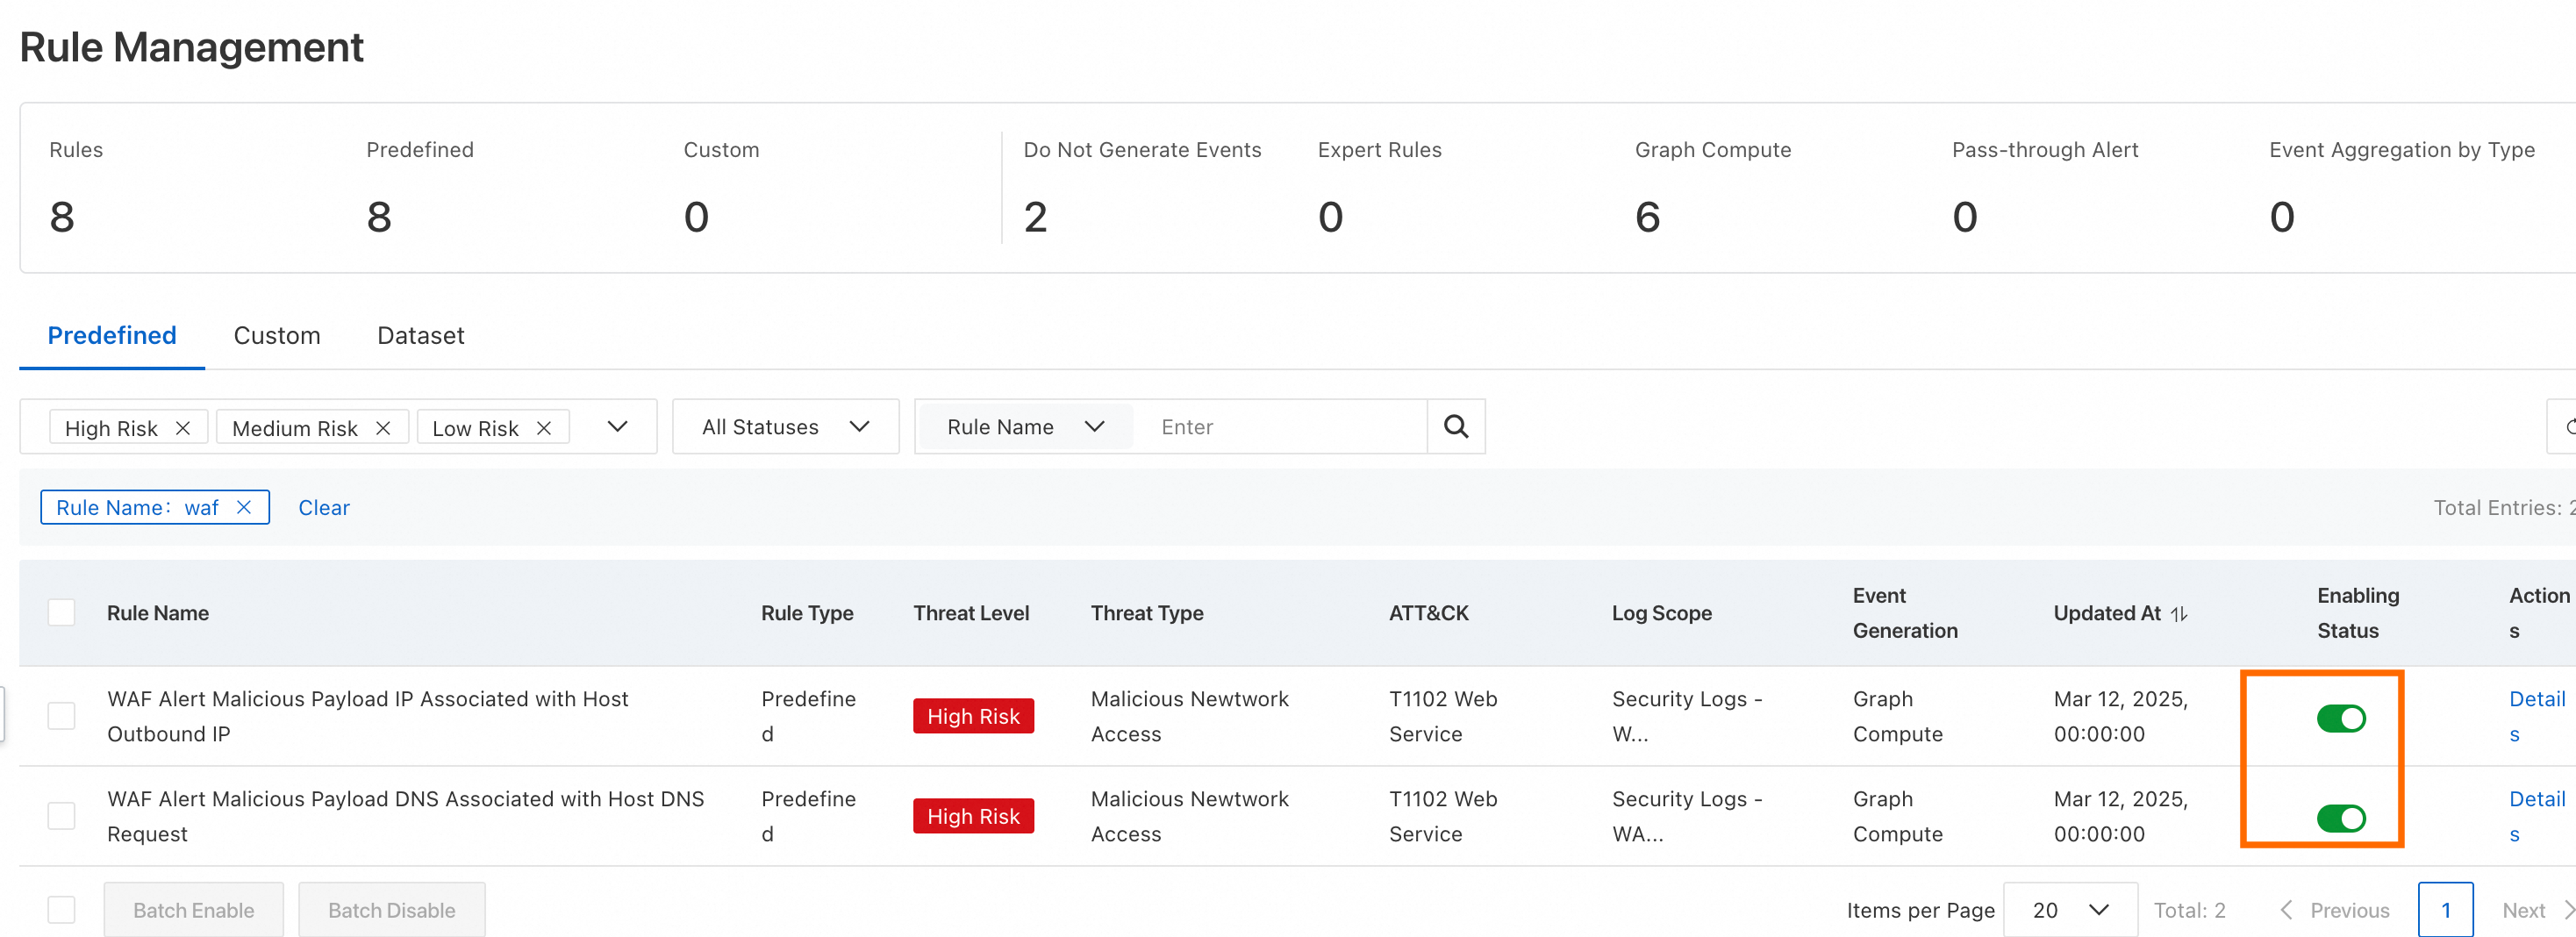The height and width of the screenshot is (937, 2576).
Task: Check the Host Outbound IP rule checkbox
Action: pos(62,716)
